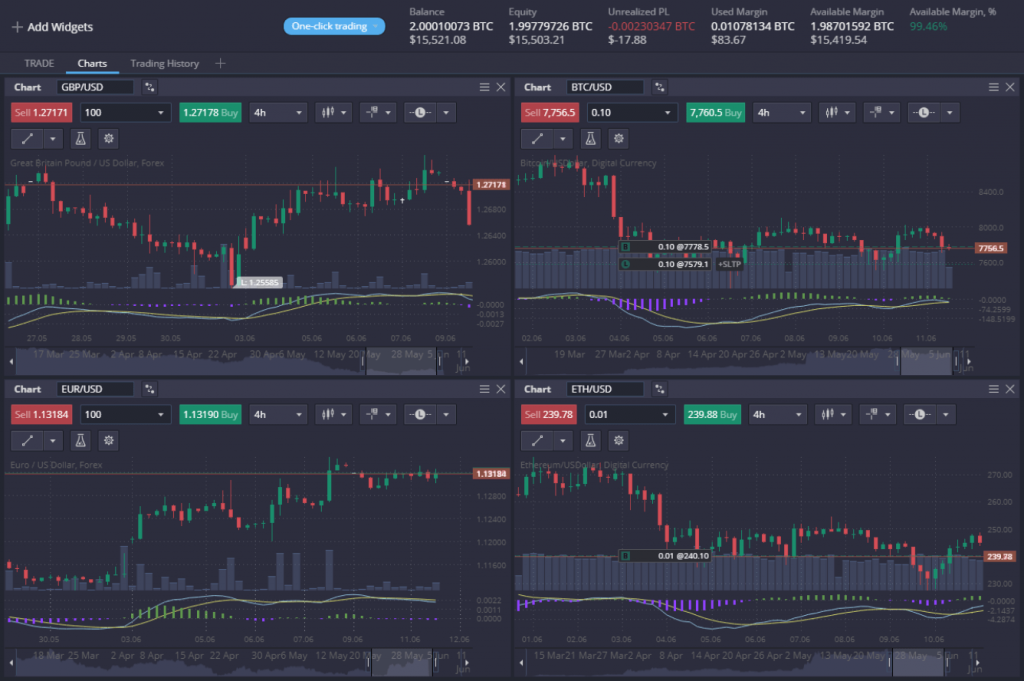
Task: Open gear settings in the BTC/USD chart
Action: point(620,139)
